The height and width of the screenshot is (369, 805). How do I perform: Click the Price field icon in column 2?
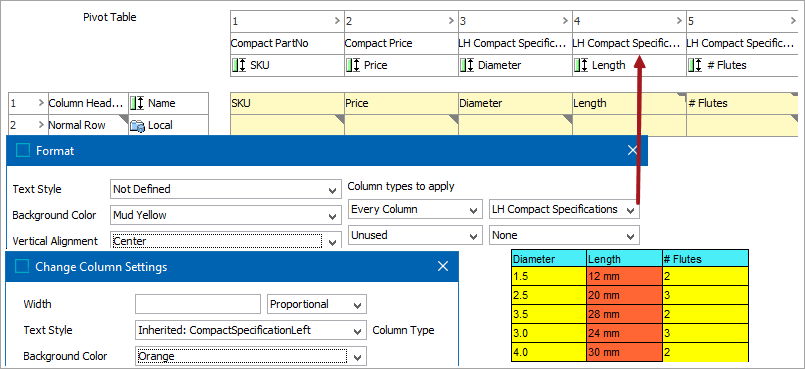pos(353,65)
